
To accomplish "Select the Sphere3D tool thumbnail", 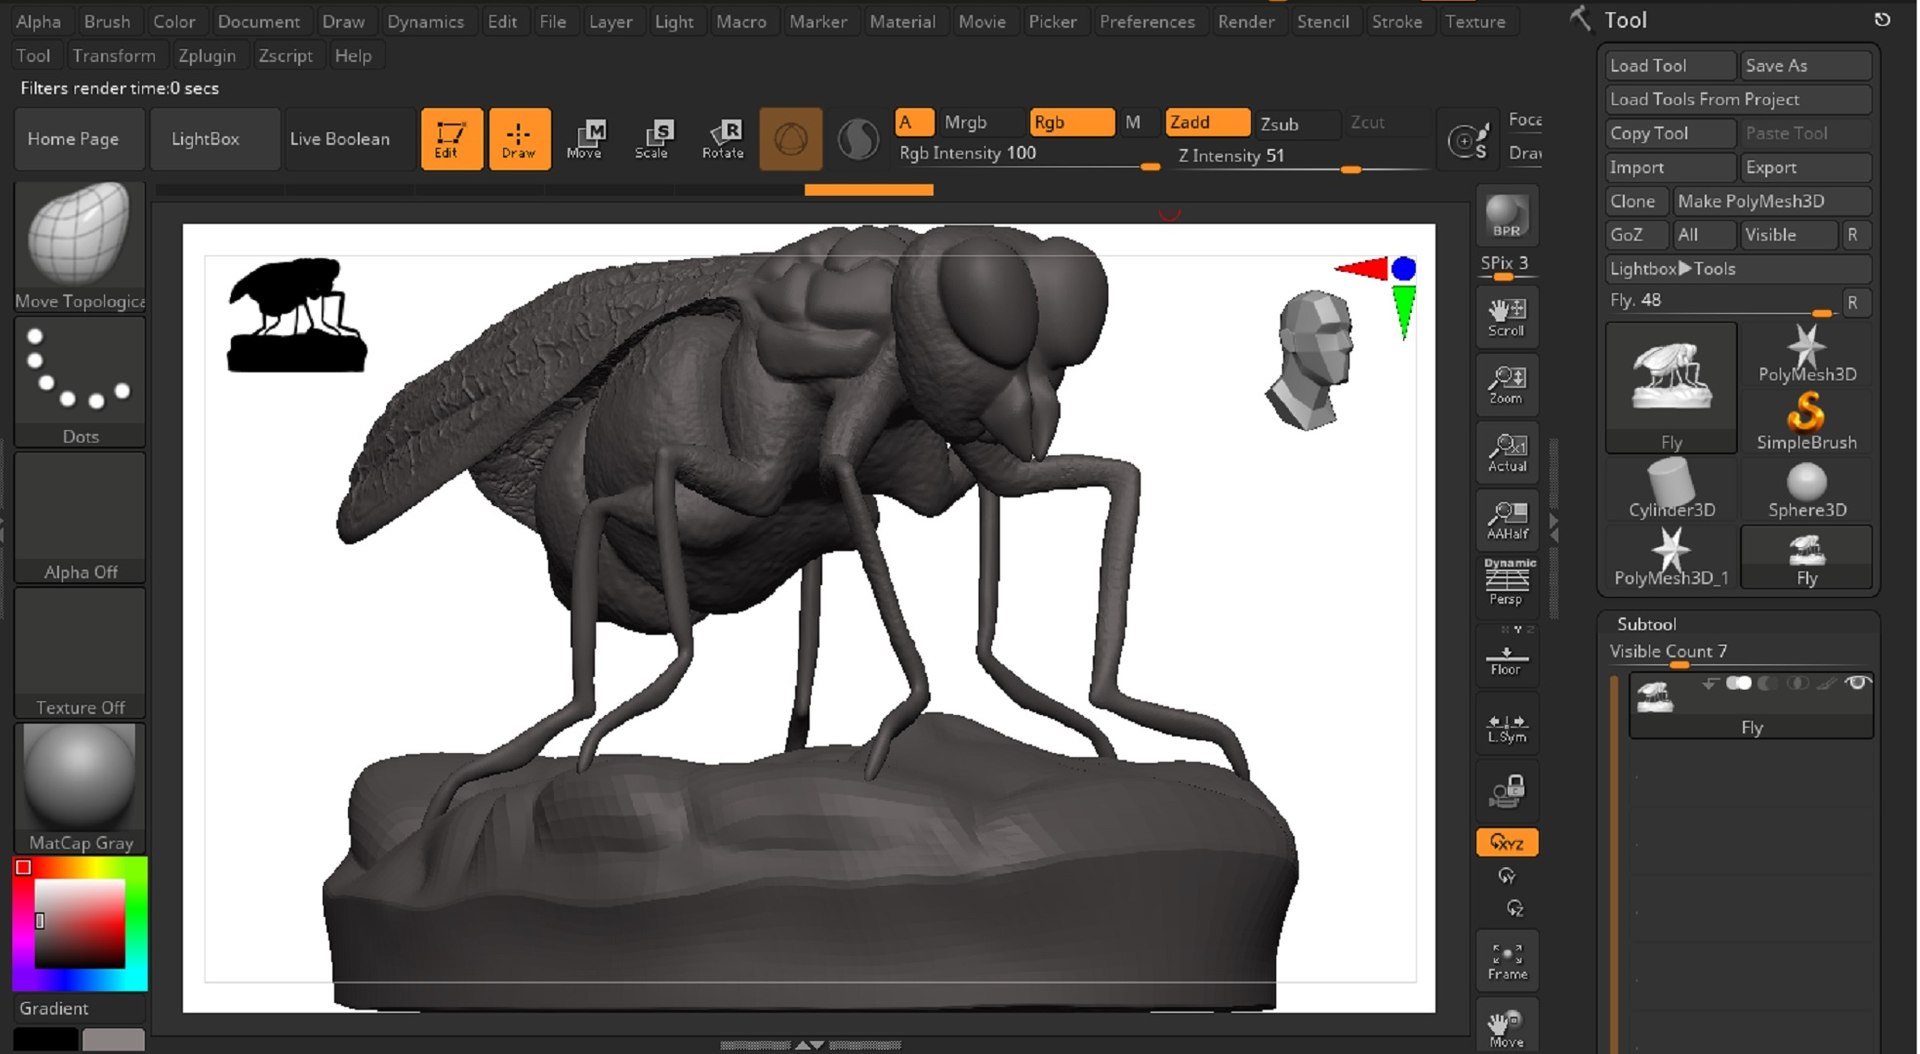I will click(1806, 488).
